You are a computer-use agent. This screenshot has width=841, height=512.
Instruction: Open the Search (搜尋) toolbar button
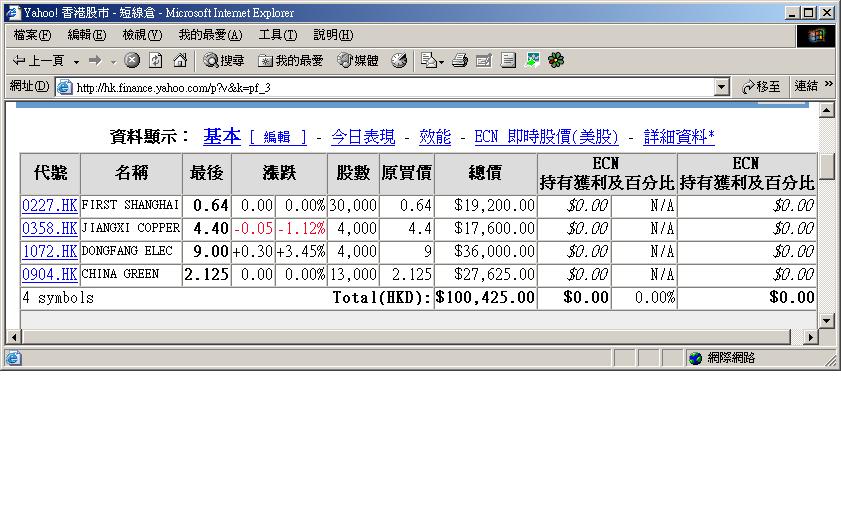tap(224, 61)
